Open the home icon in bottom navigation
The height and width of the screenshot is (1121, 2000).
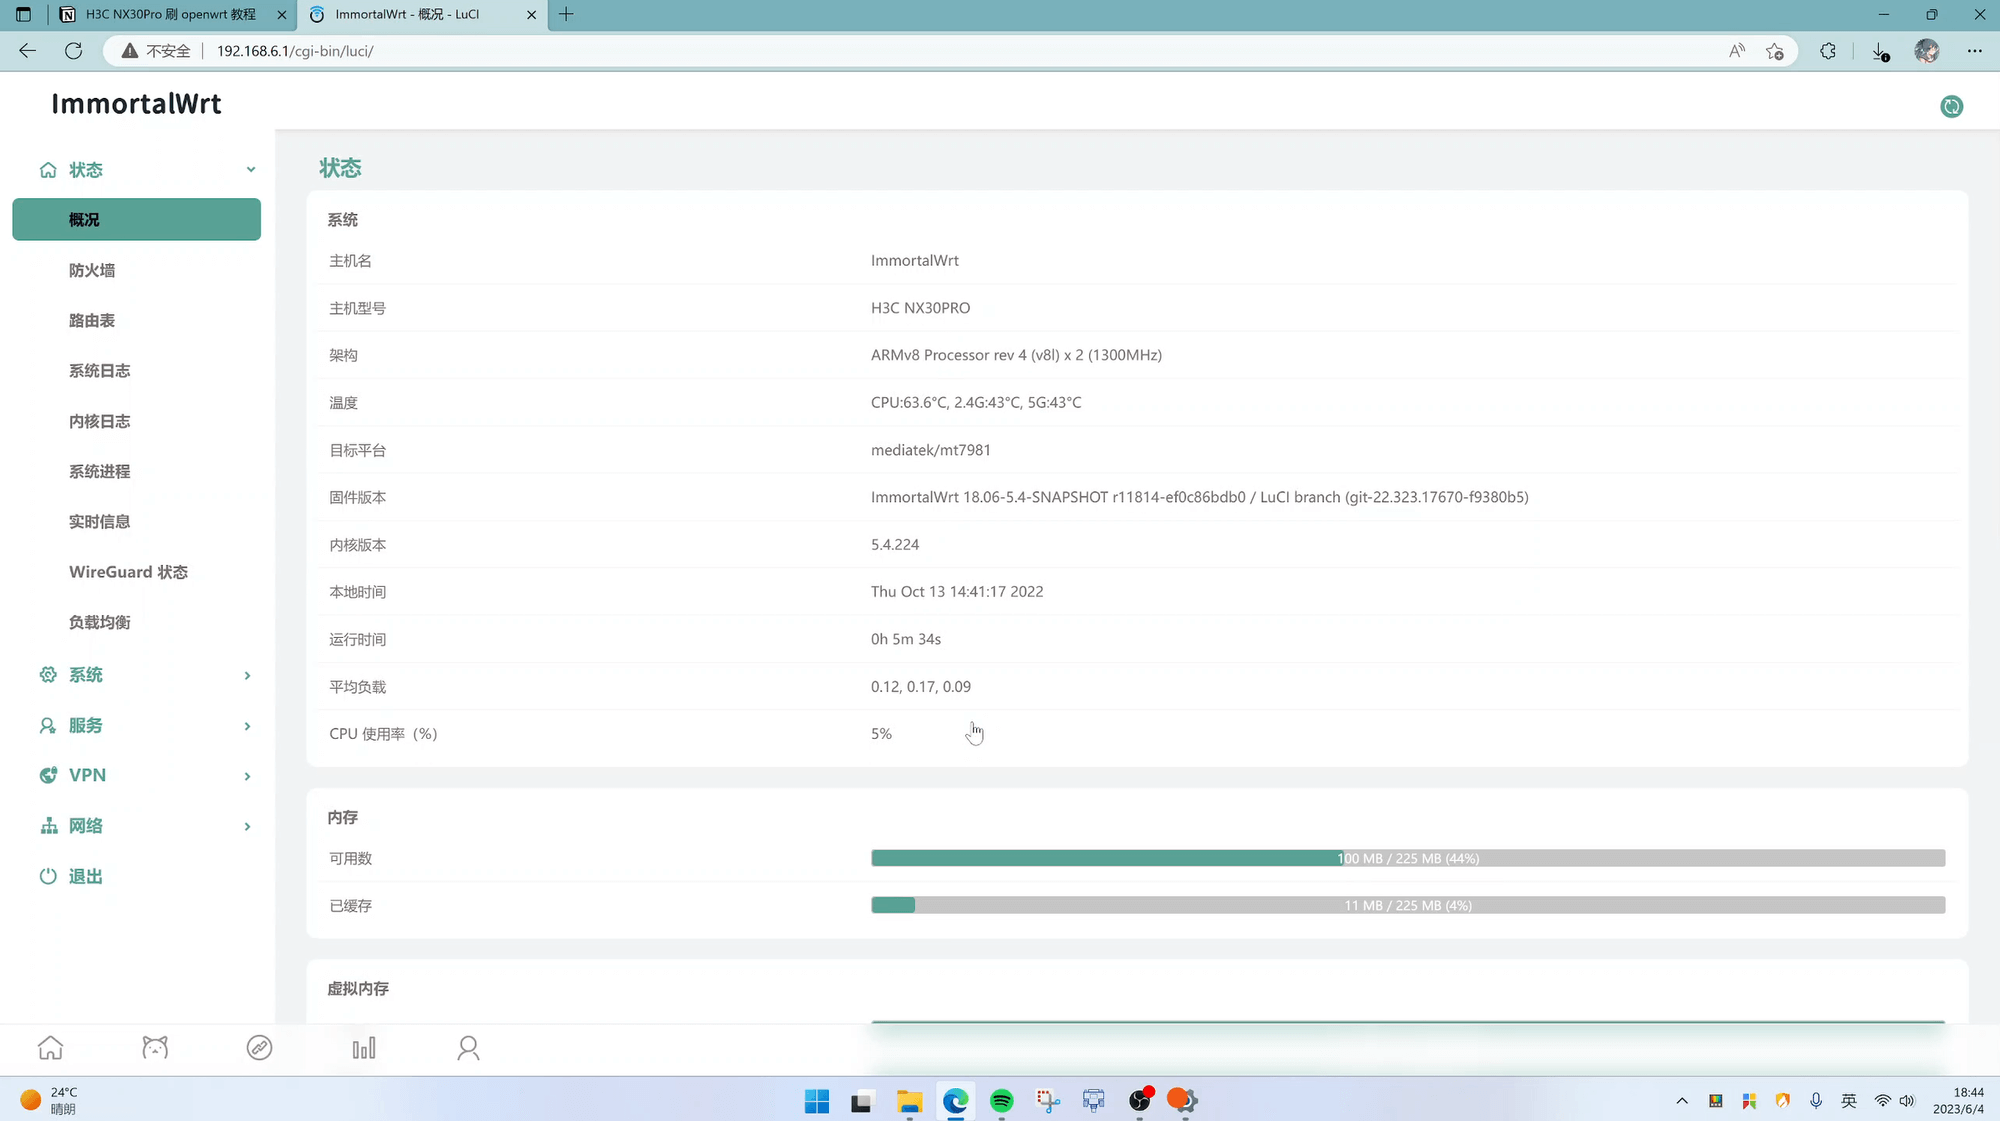point(50,1047)
